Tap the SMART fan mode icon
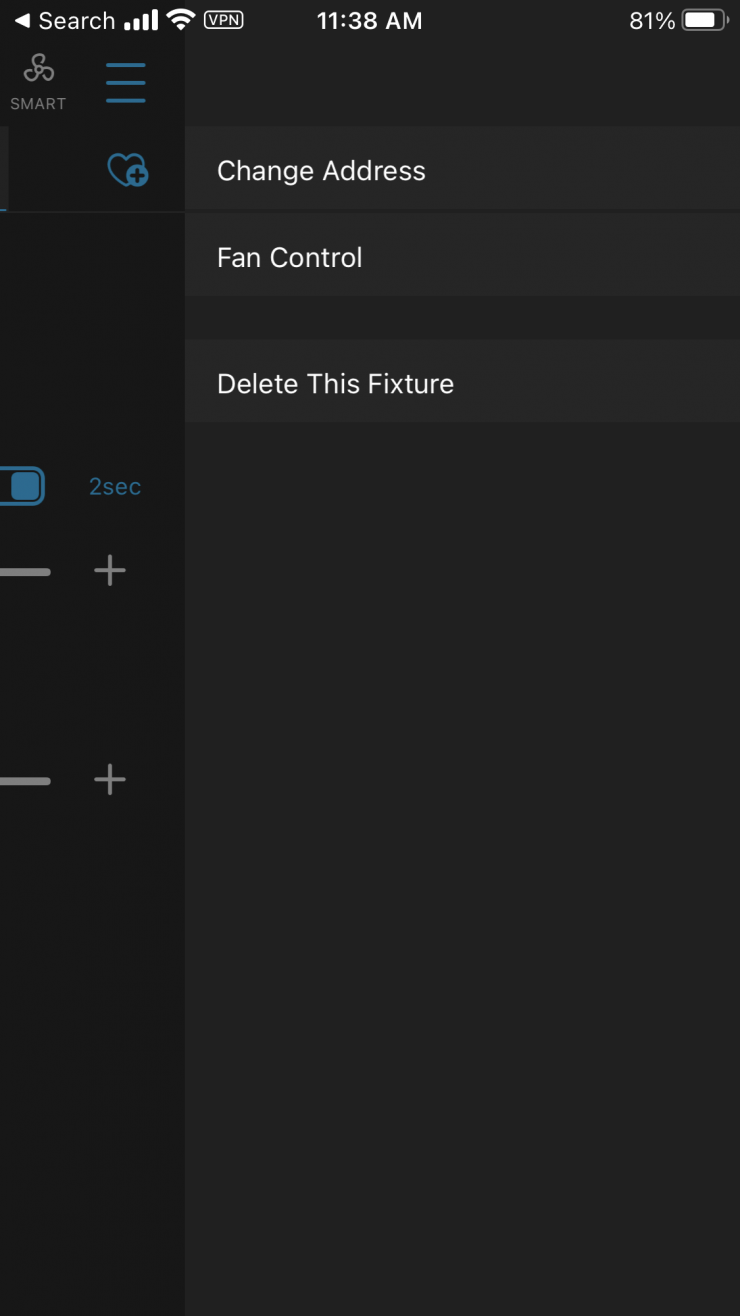This screenshot has width=740, height=1316. click(38, 70)
